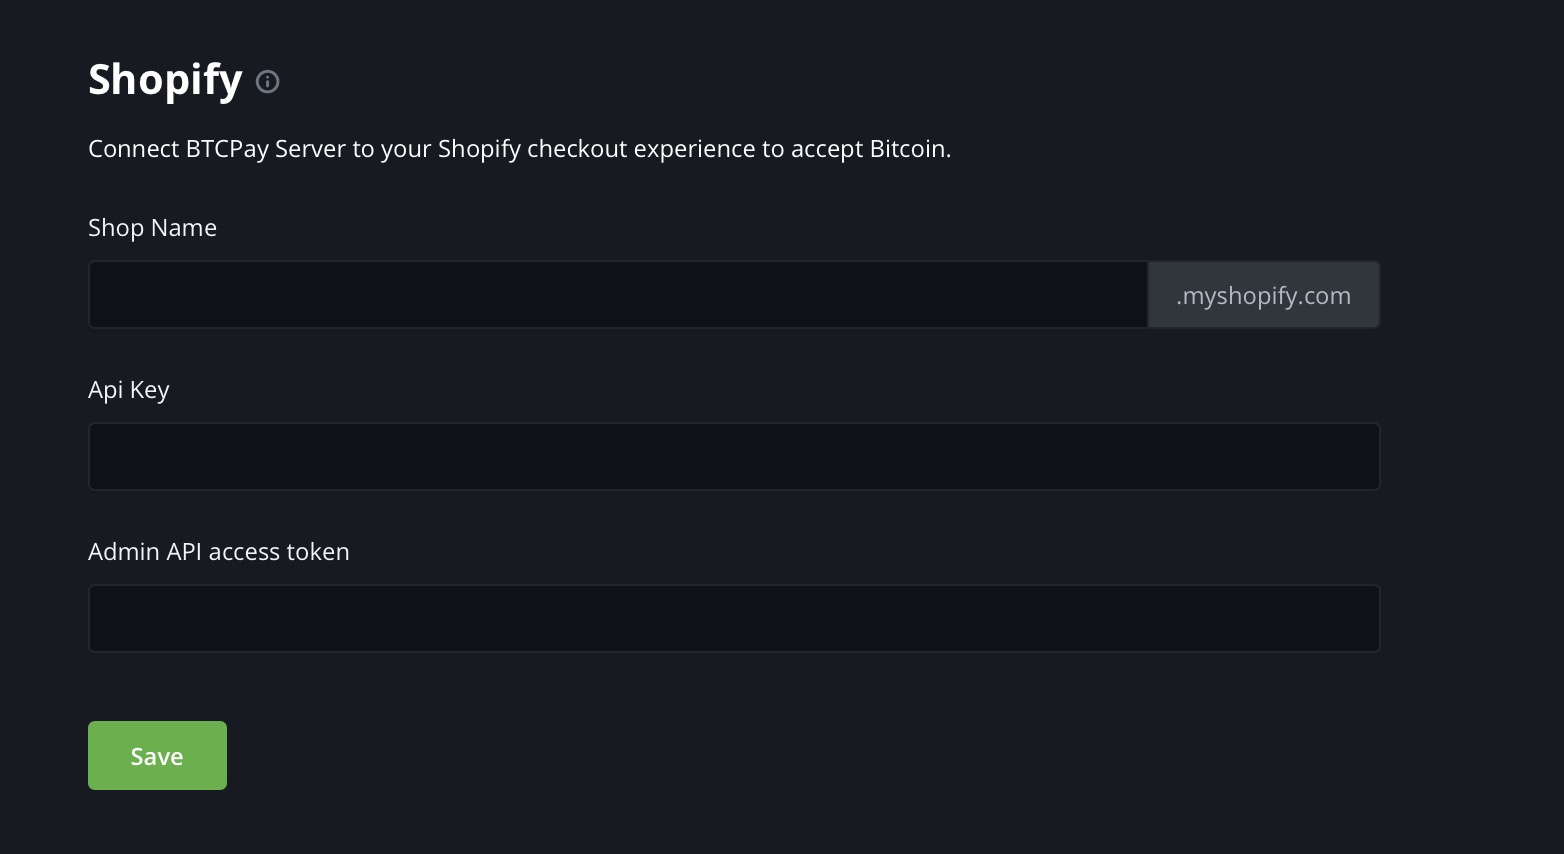Select the Shop Name label text
Screen dimensions: 1564x854
pyautogui.click(x=152, y=227)
